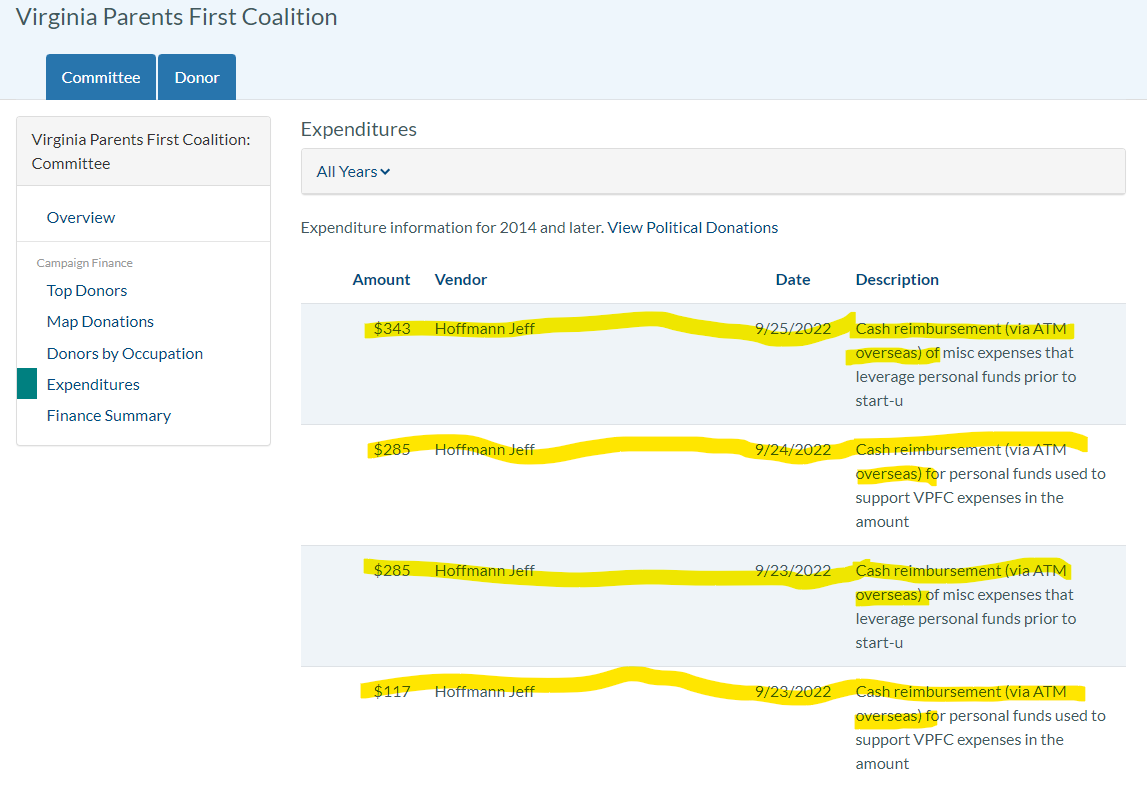Switch to the Donor tab
This screenshot has height=792, width=1147.
(x=197, y=77)
